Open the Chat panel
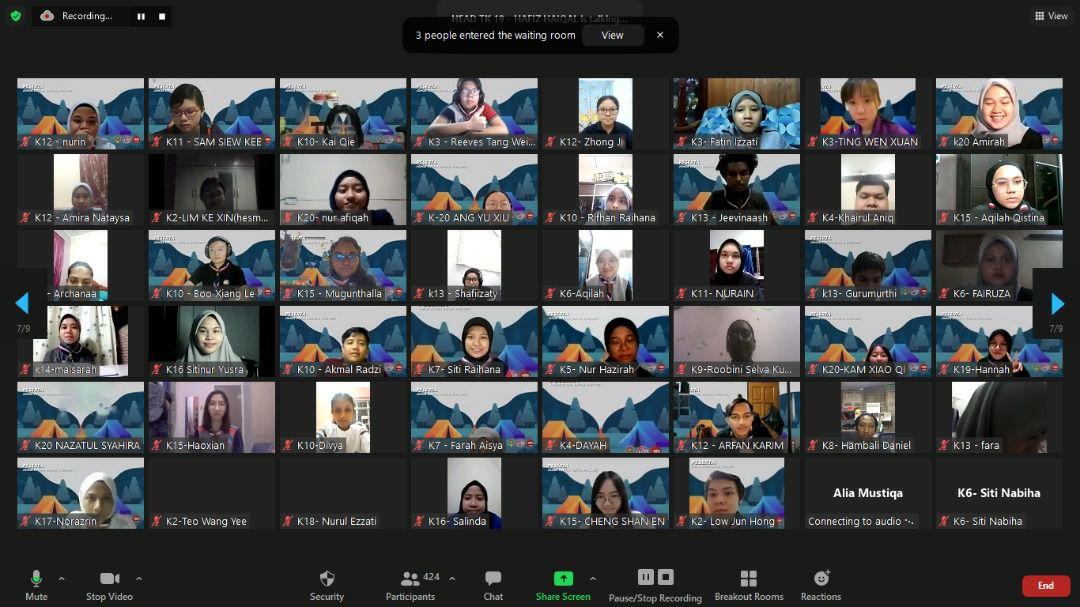 tap(493, 584)
